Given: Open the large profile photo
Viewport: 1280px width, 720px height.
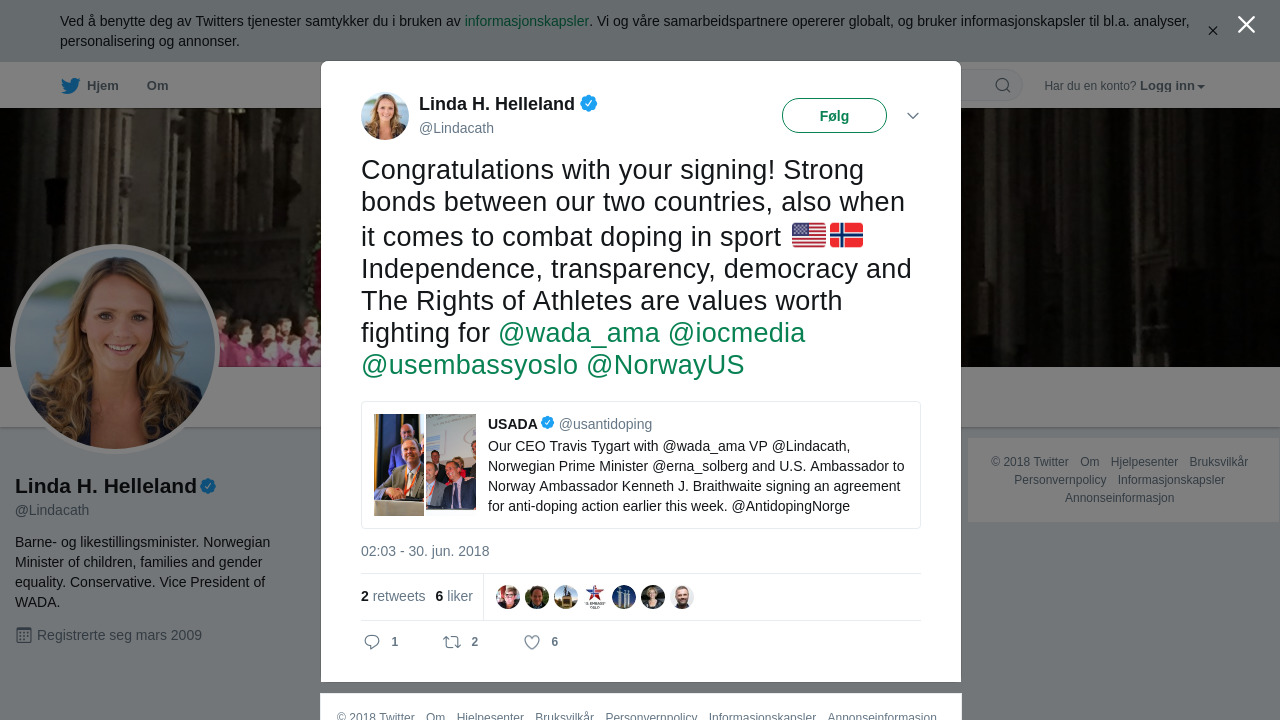Looking at the screenshot, I should [x=115, y=347].
